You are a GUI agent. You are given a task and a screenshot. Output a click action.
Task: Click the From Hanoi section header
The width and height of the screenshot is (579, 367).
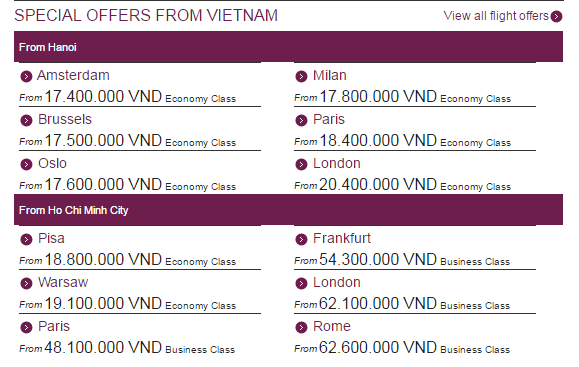(288, 47)
